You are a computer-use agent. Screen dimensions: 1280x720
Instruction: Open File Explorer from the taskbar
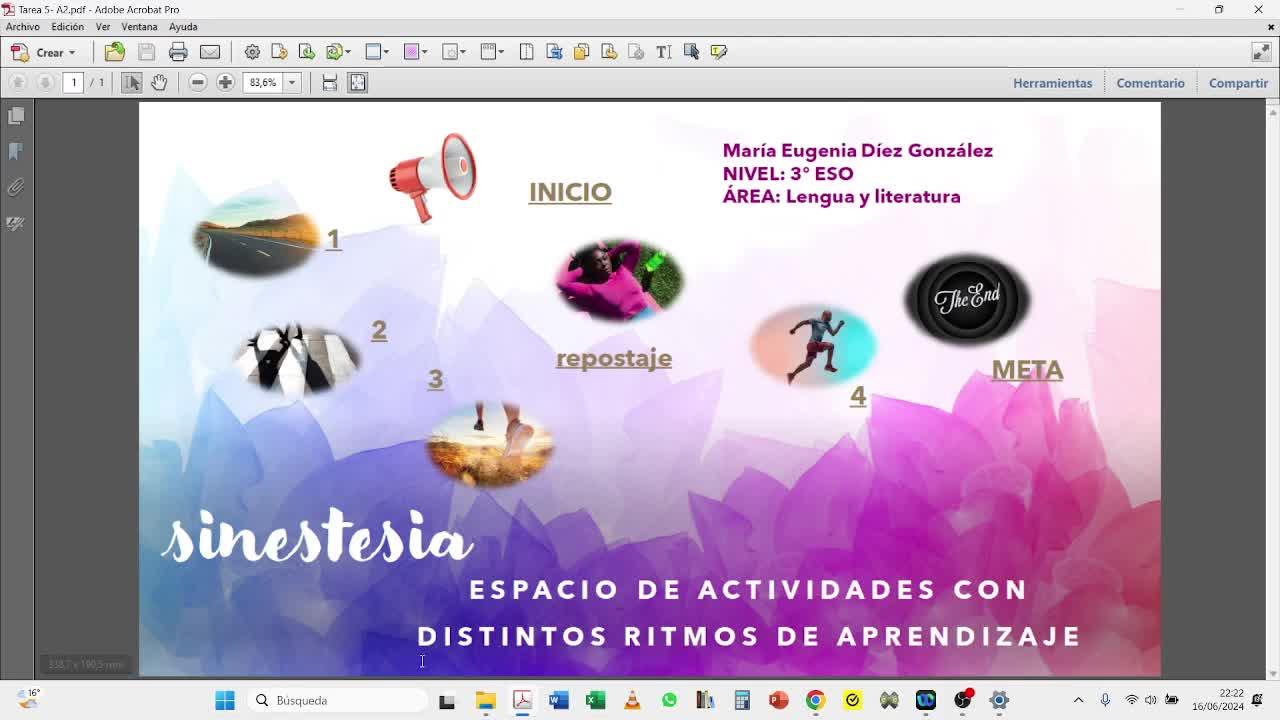tap(485, 701)
